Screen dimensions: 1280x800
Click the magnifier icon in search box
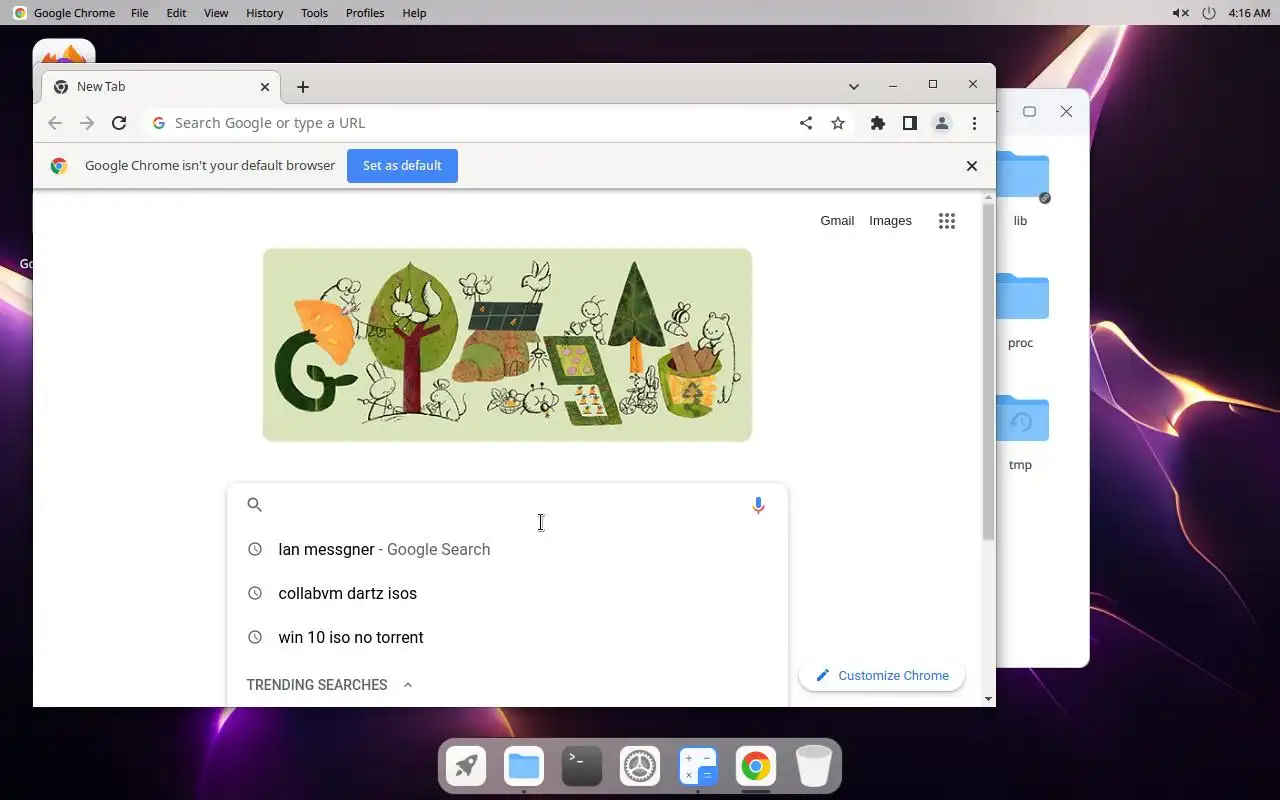[x=255, y=505]
